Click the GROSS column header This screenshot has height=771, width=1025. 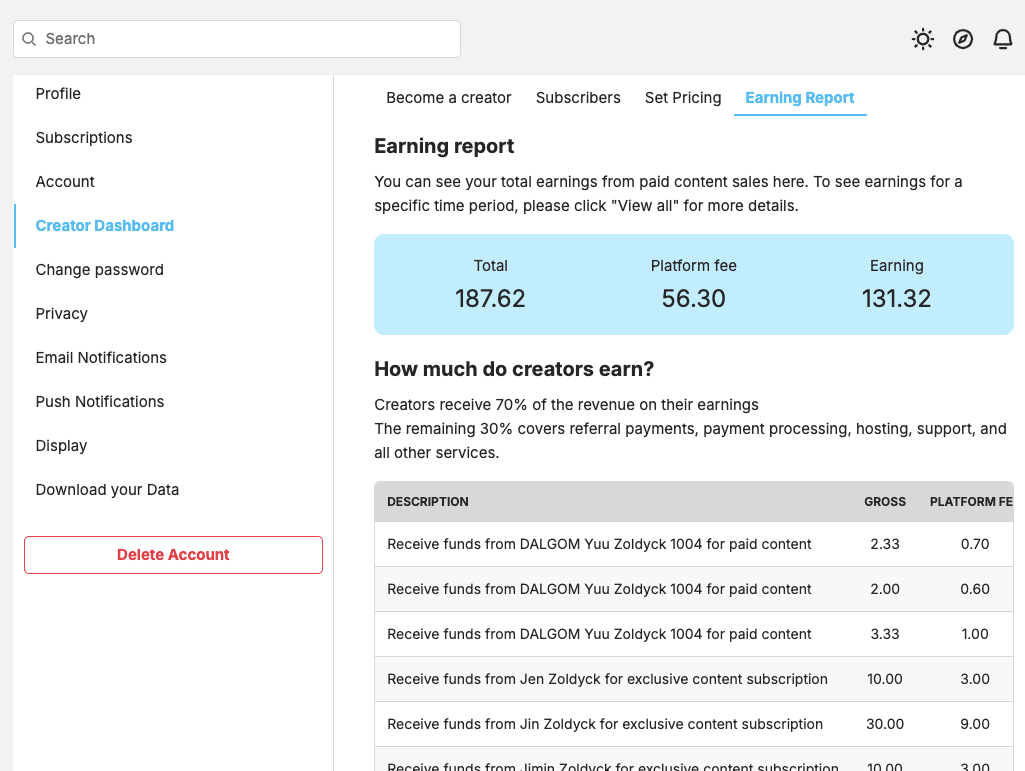coord(884,502)
